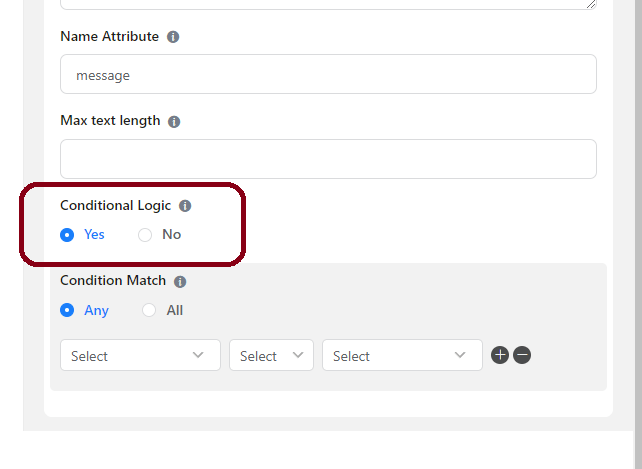Click the All label under Condition Match
The width and height of the screenshot is (642, 469).
[x=175, y=310]
